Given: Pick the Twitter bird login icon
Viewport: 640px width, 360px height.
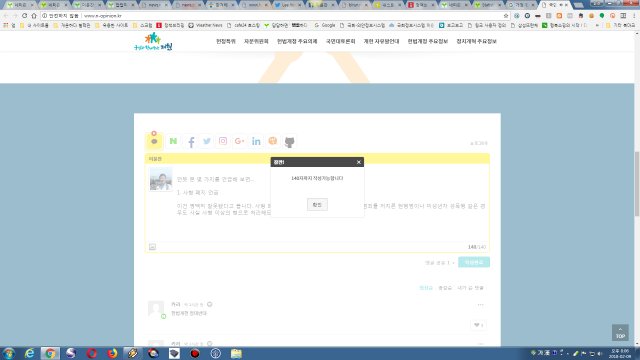Looking at the screenshot, I should tap(207, 141).
